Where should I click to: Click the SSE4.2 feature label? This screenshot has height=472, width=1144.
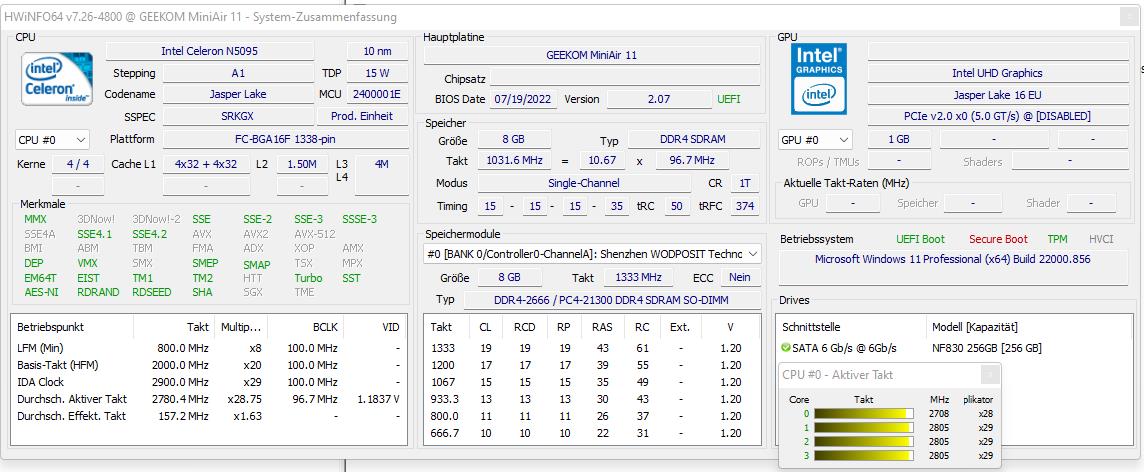(150, 234)
